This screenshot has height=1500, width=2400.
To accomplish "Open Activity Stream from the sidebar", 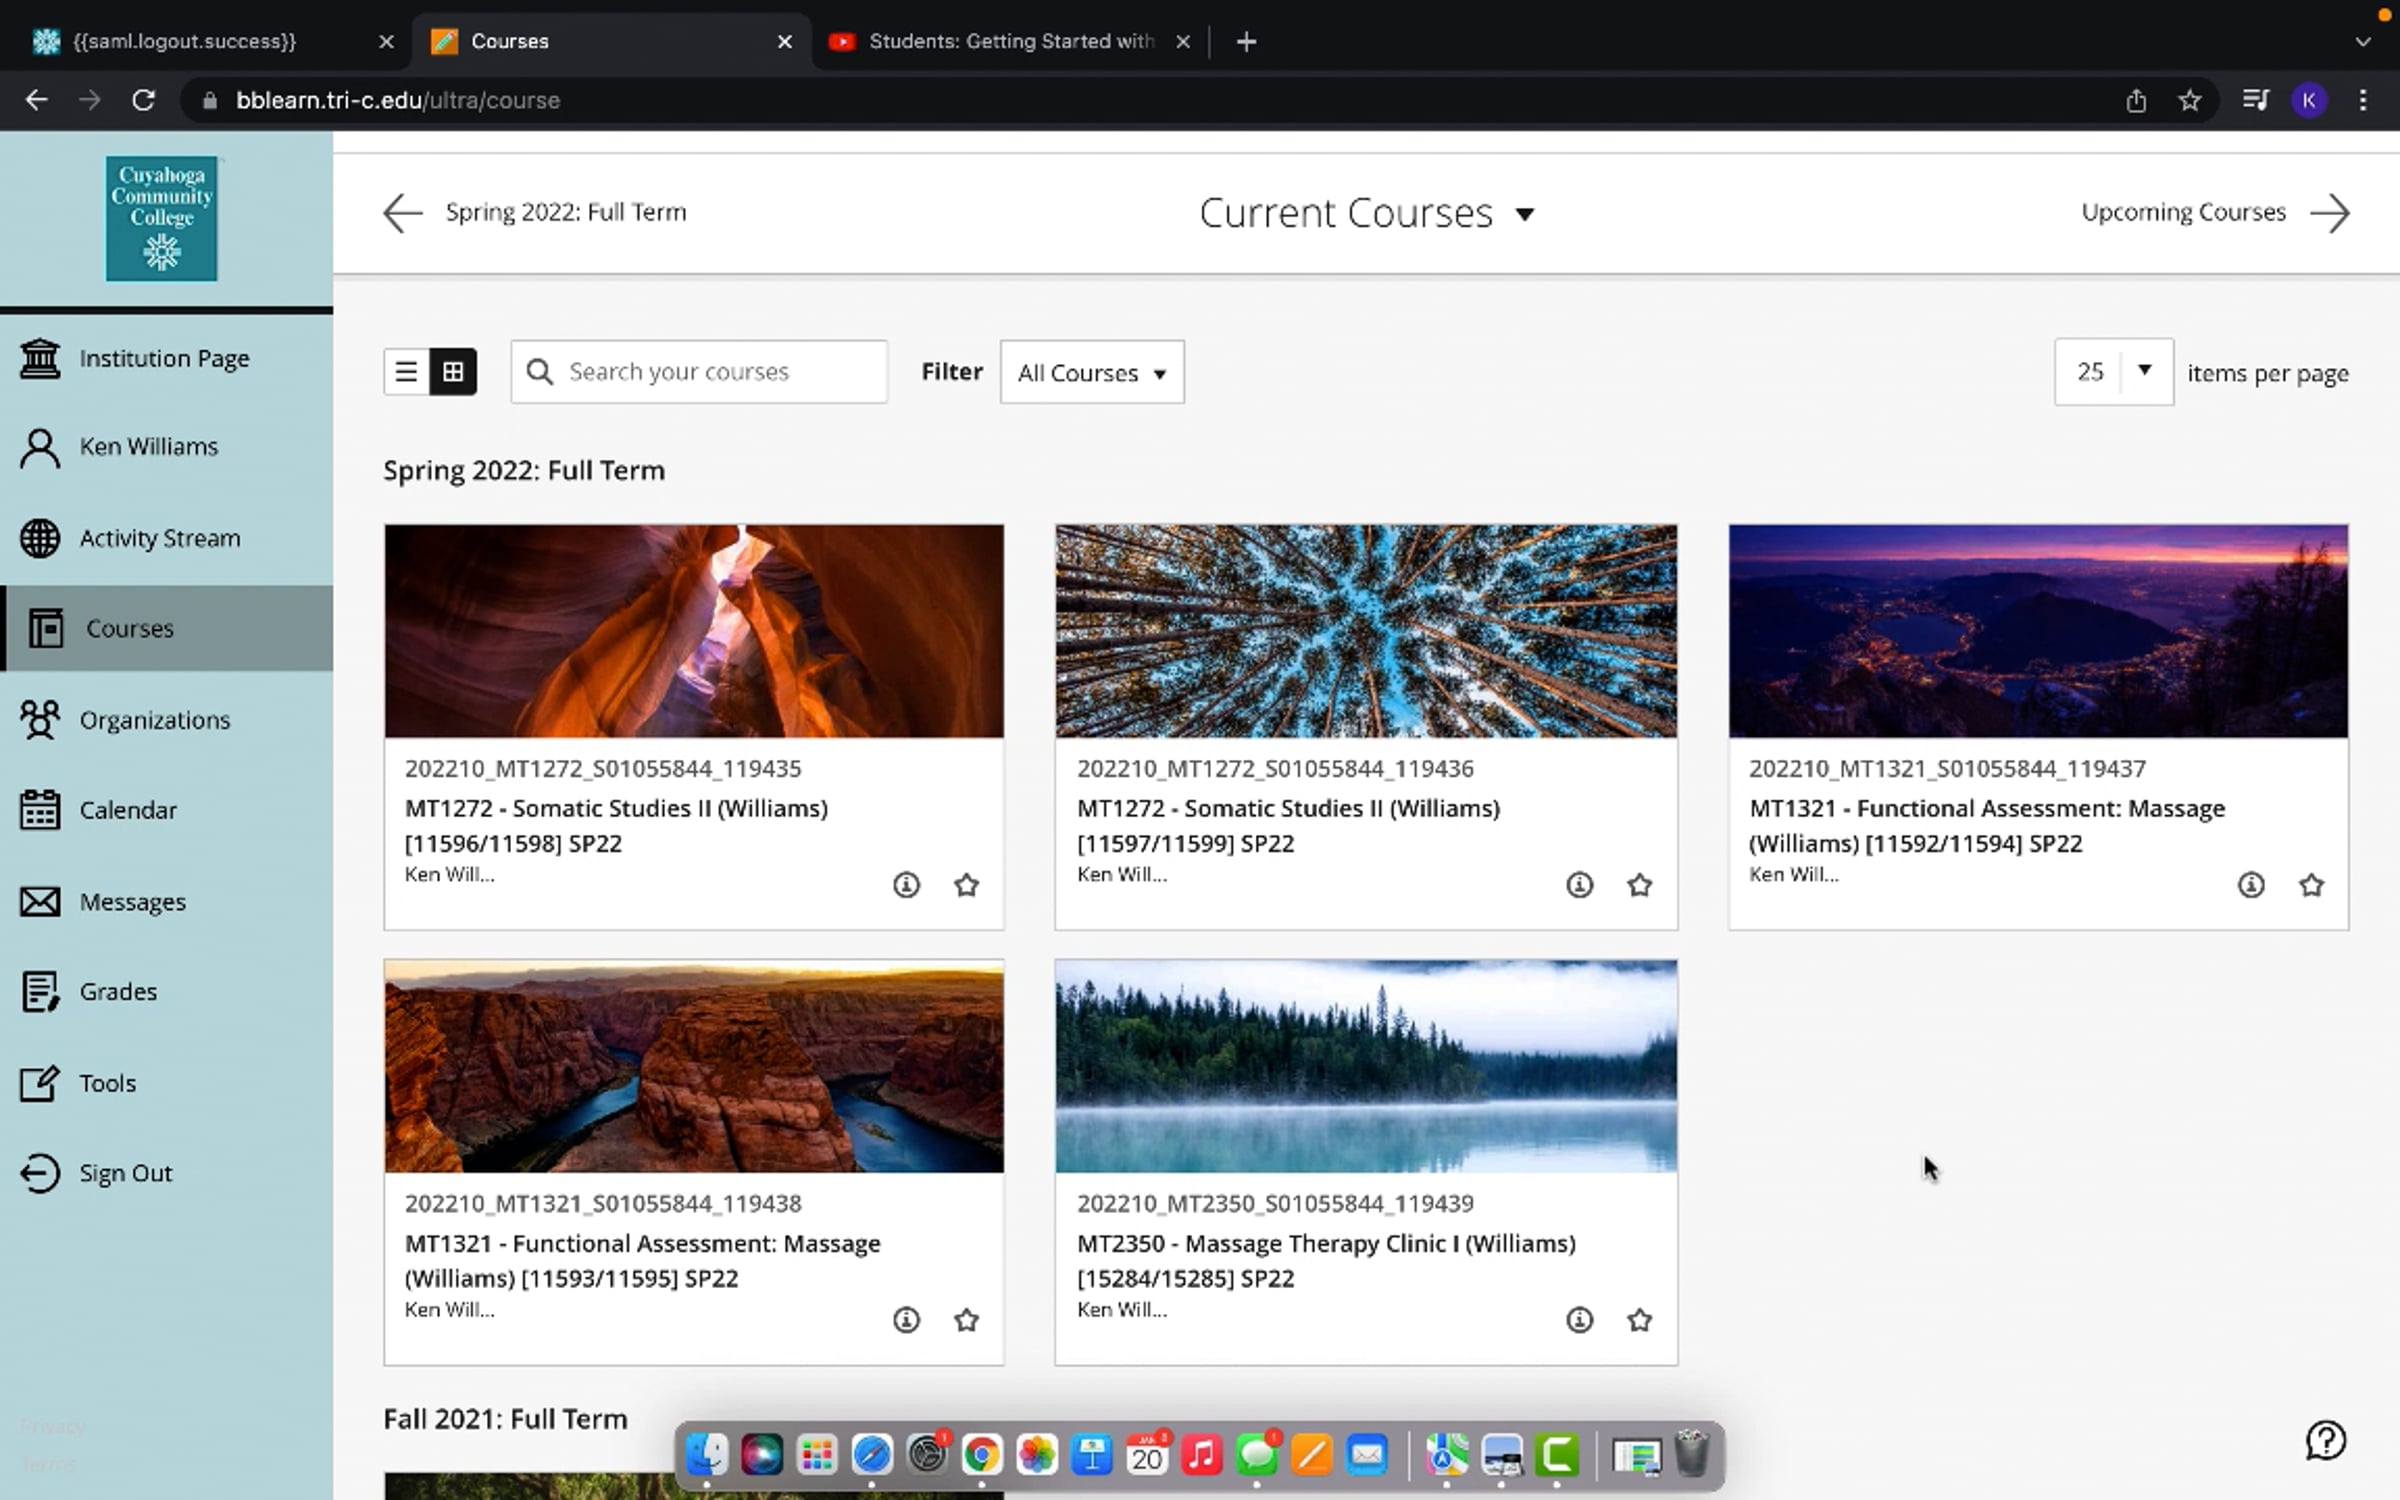I will [x=160, y=538].
